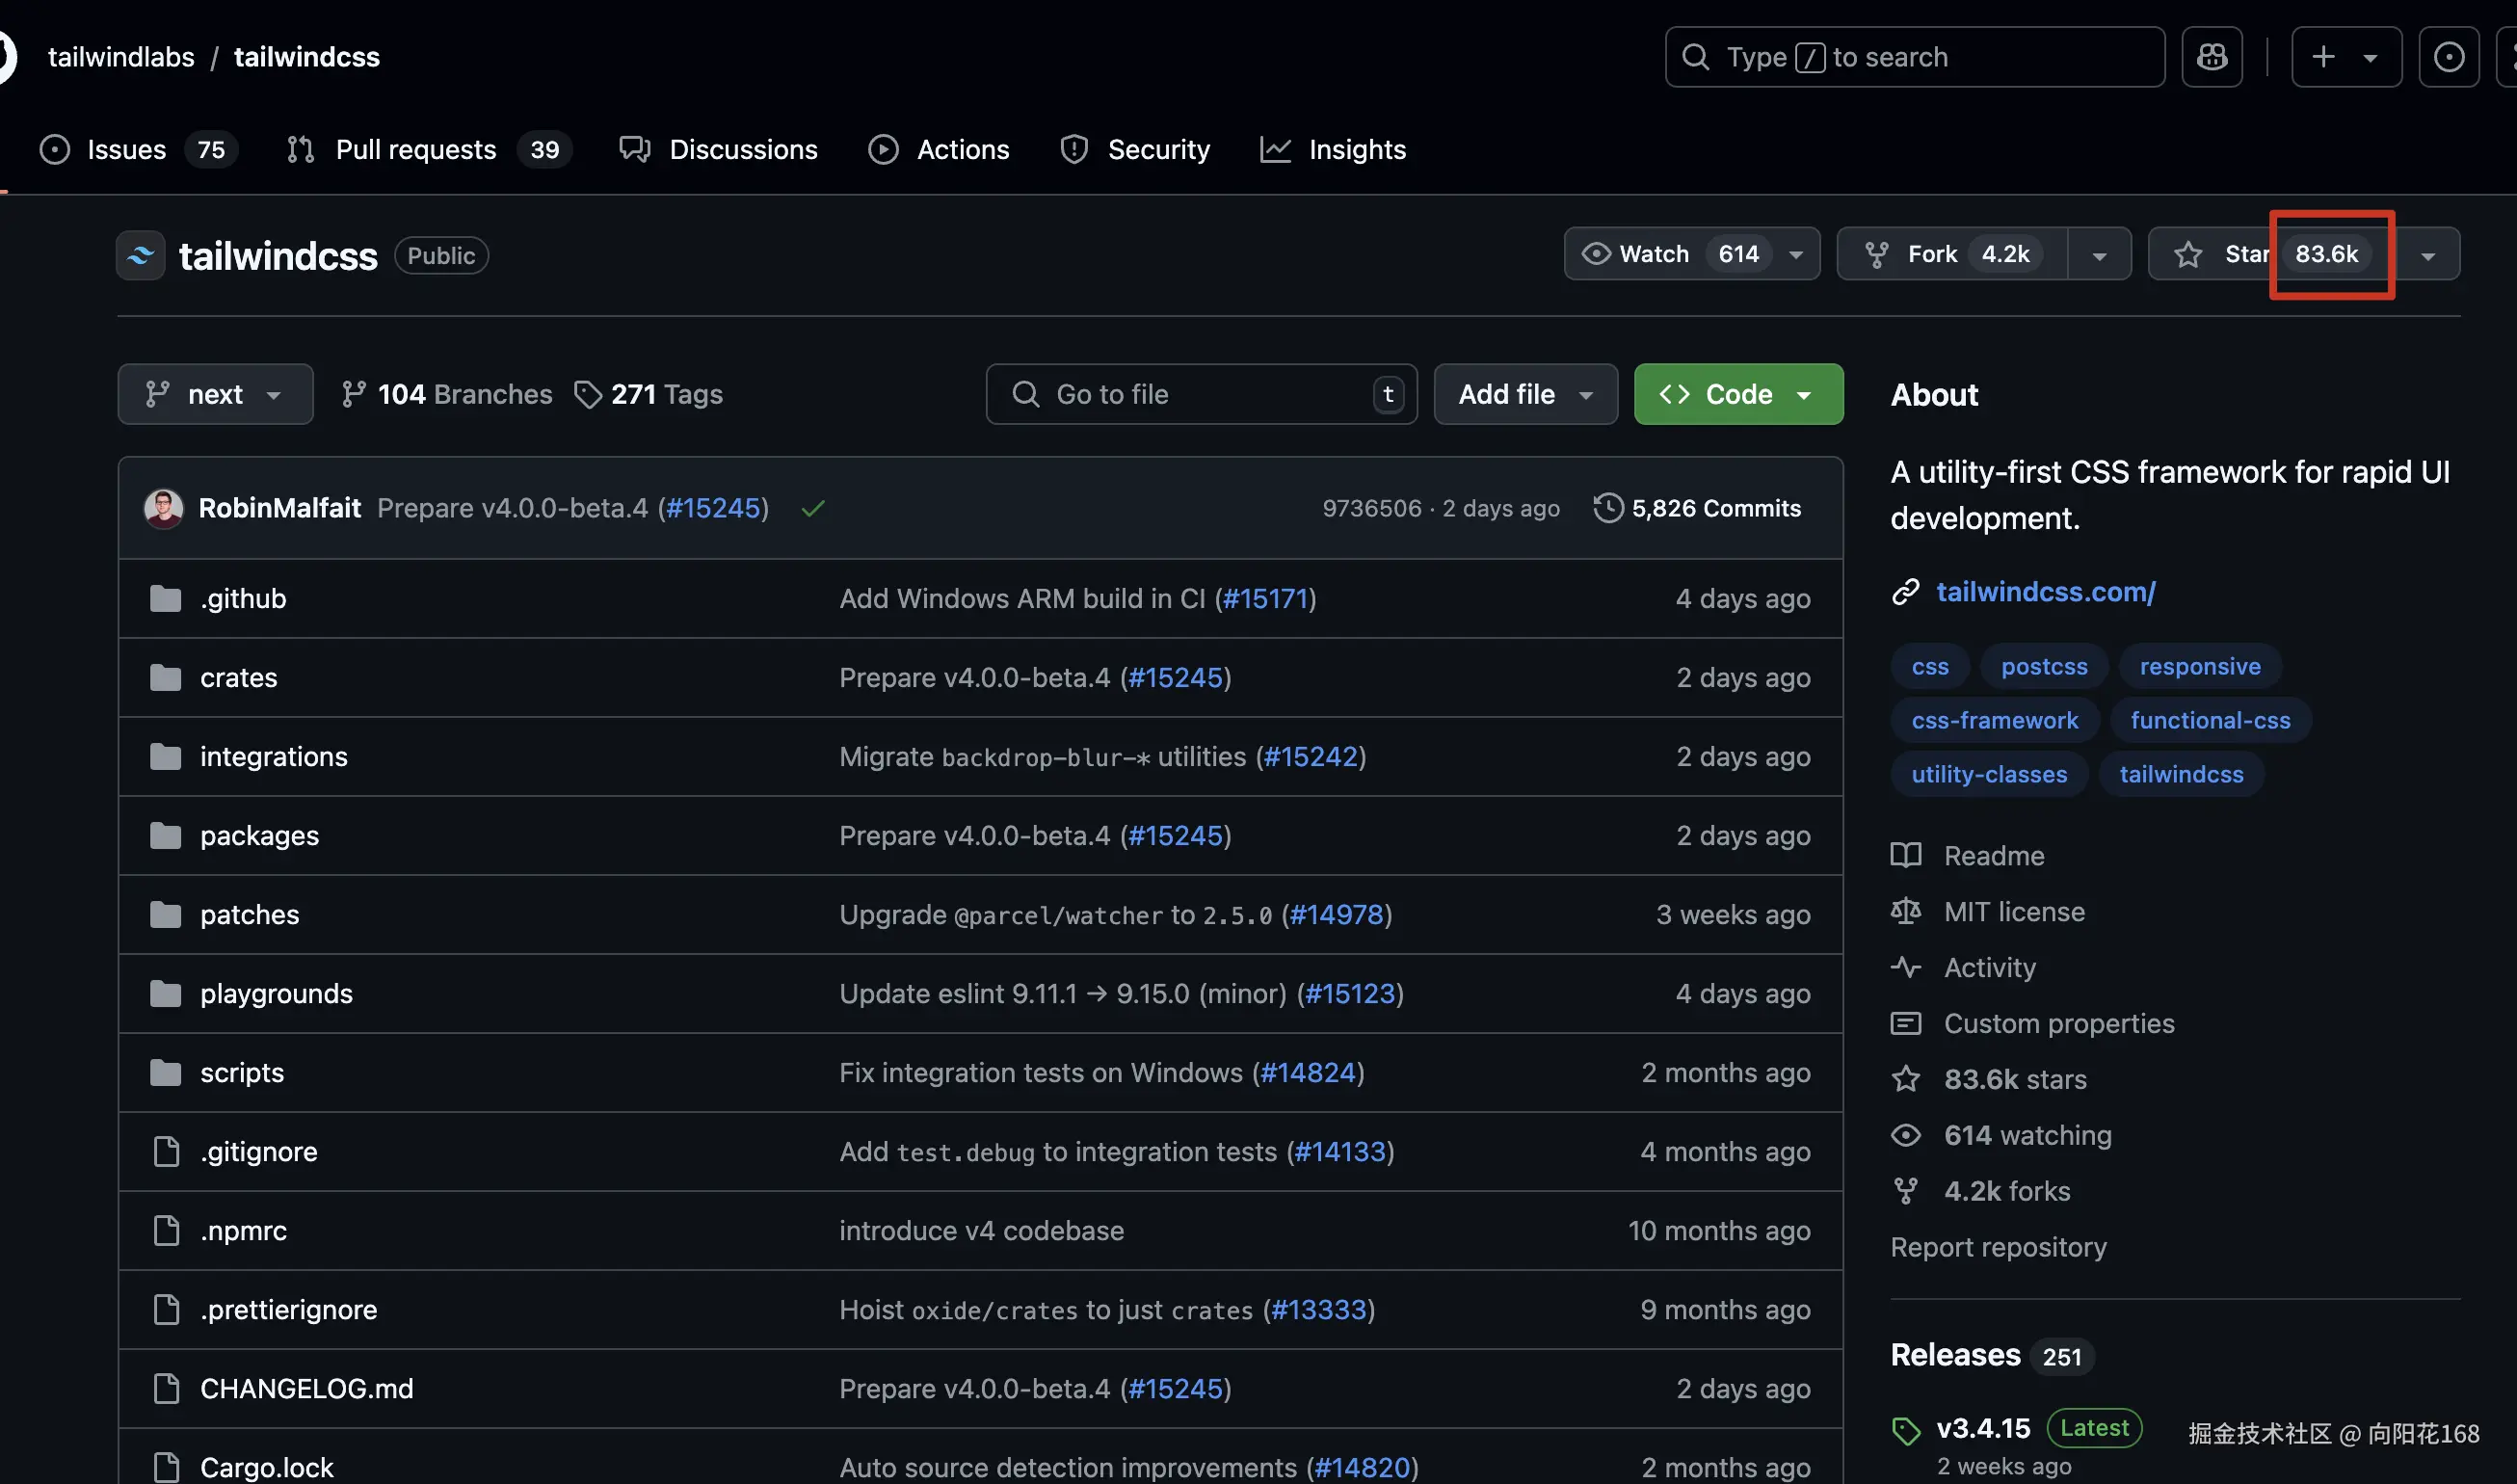This screenshot has width=2517, height=1484.
Task: Switch to the Pull requests tab
Action: 415,149
